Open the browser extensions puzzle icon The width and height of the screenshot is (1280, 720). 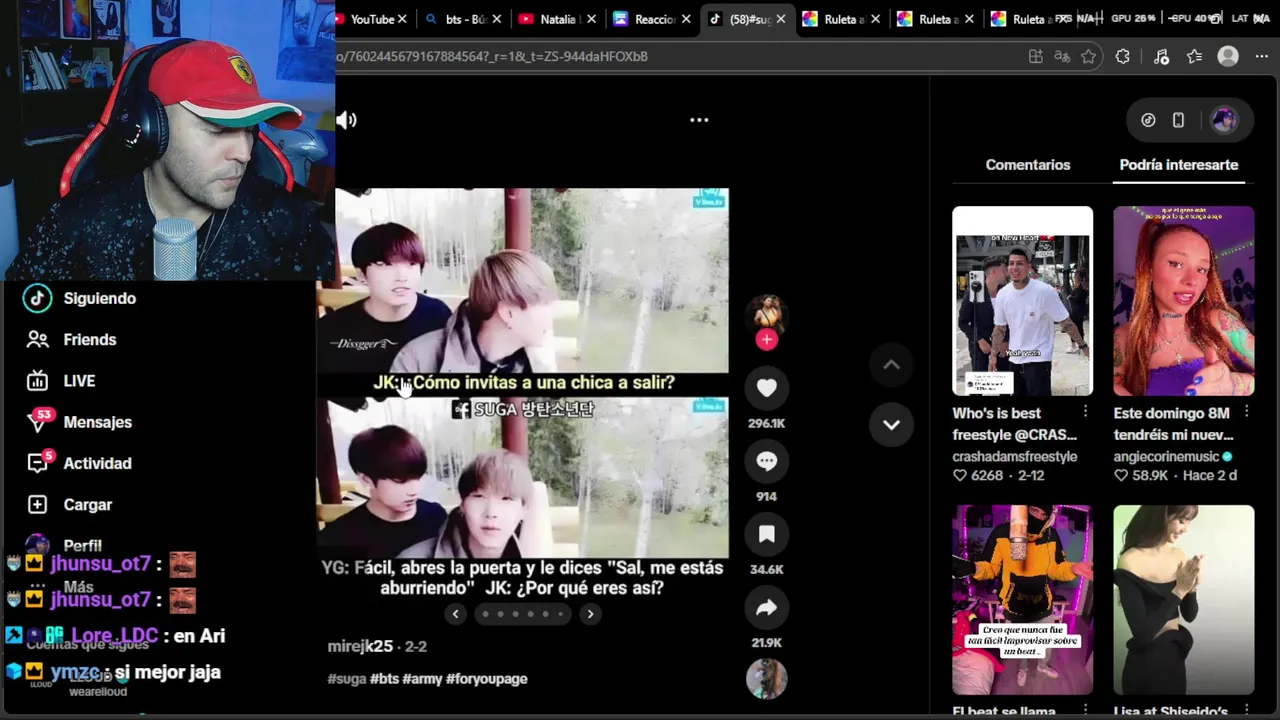click(1123, 57)
